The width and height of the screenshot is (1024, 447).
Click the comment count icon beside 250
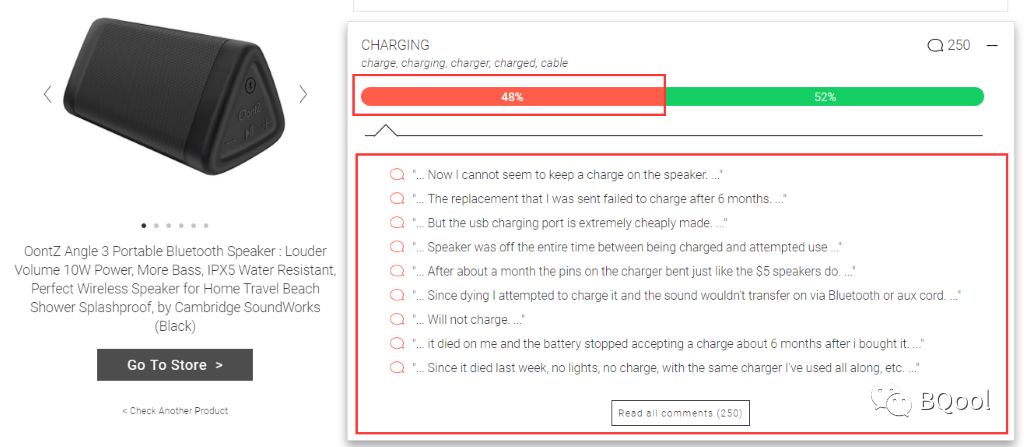pos(935,46)
